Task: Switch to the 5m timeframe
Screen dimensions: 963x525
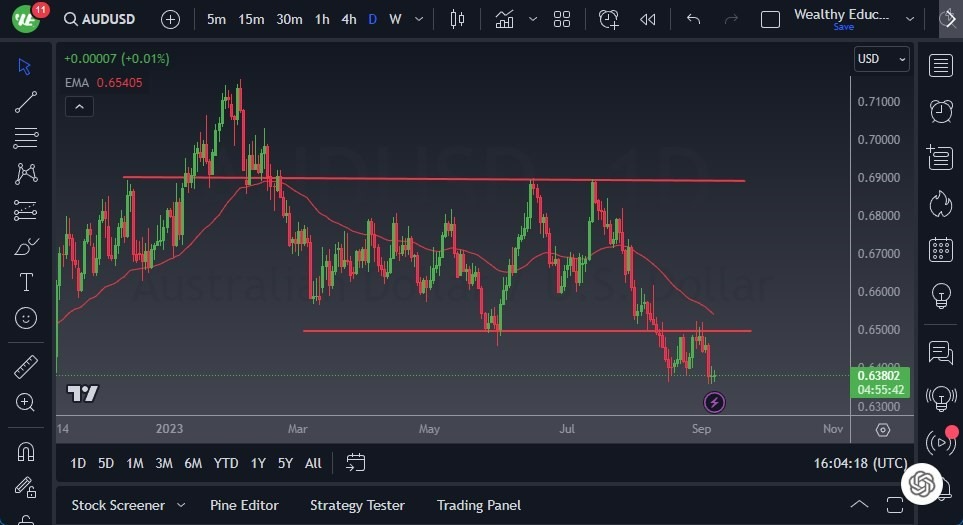Action: click(x=216, y=19)
